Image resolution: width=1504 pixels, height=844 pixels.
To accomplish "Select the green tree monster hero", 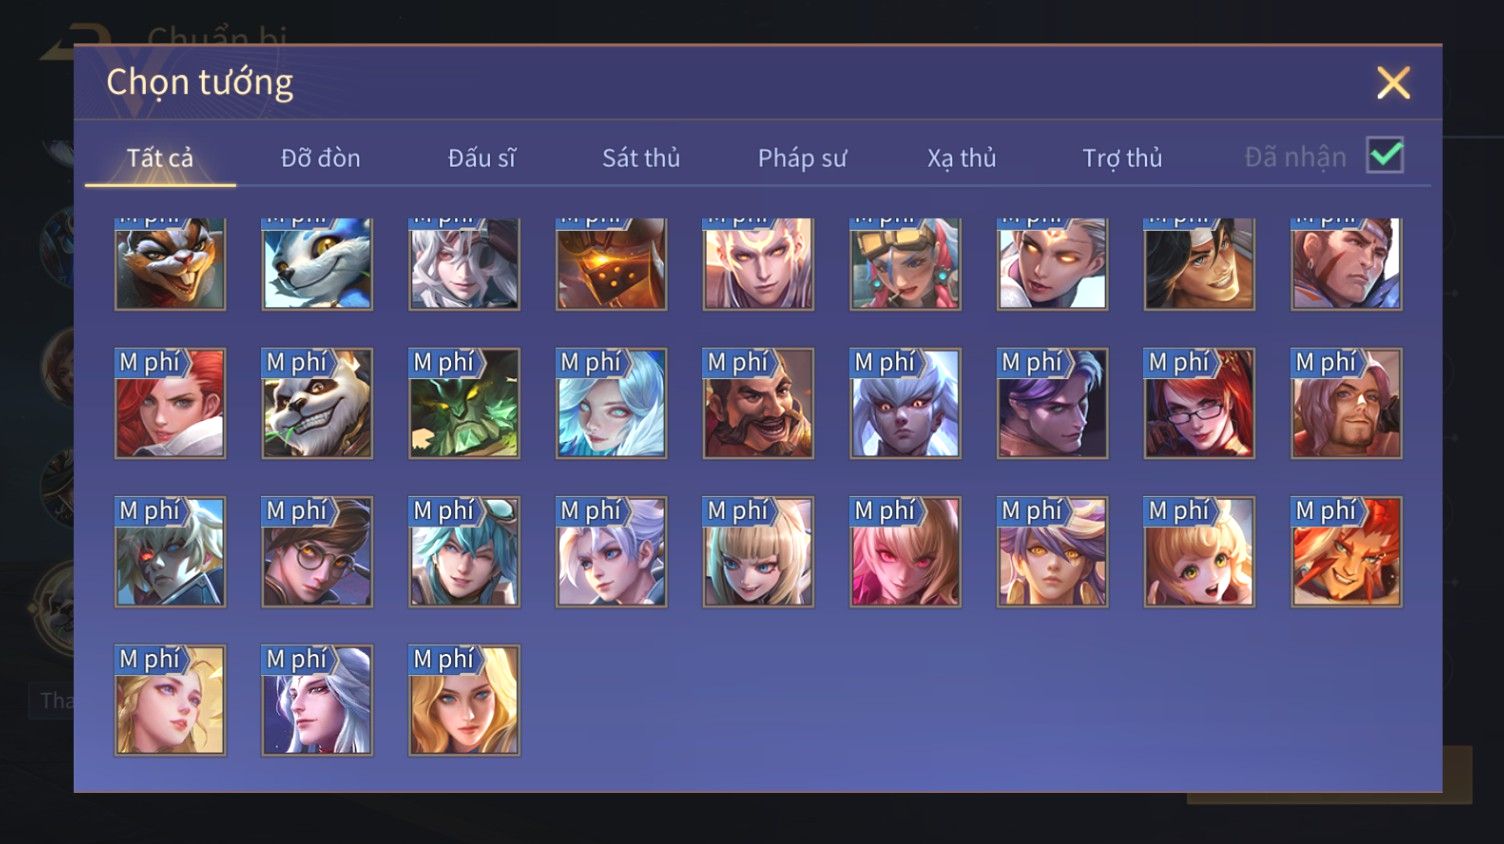I will tap(464, 403).
